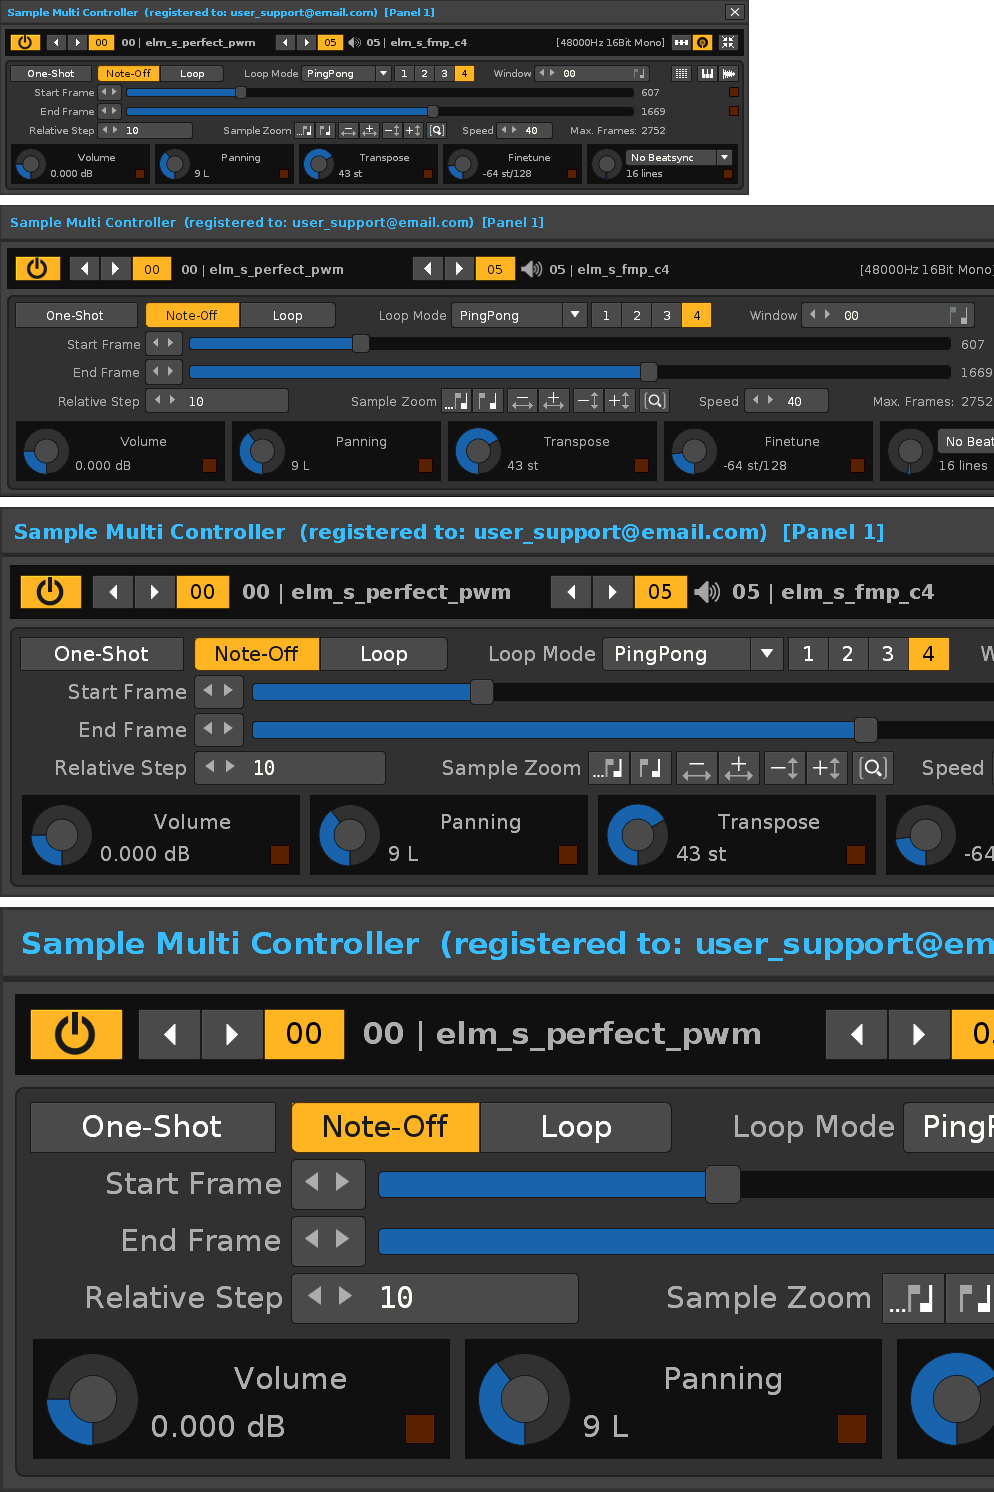Image resolution: width=994 pixels, height=1492 pixels.
Task: Click the Speed value field in second-smallest panel
Action: [x=794, y=401]
